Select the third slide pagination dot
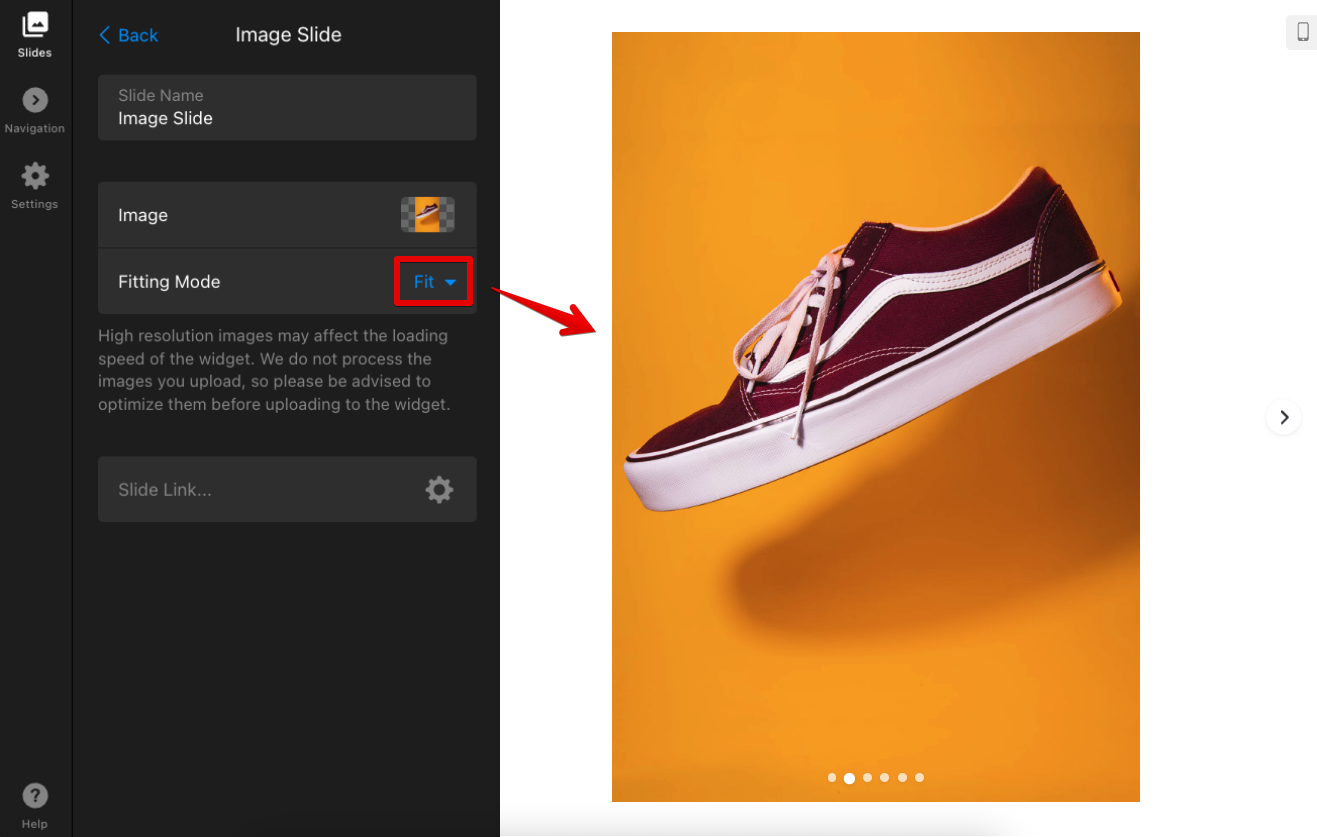 click(867, 777)
